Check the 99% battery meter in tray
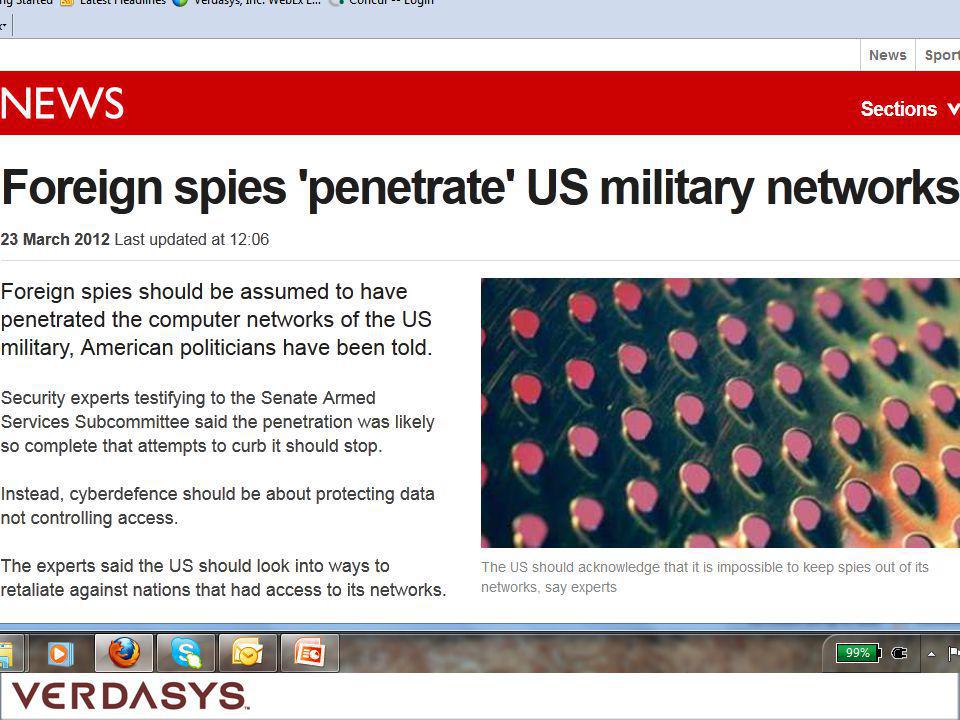Screen dimensions: 960x720 click(858, 653)
